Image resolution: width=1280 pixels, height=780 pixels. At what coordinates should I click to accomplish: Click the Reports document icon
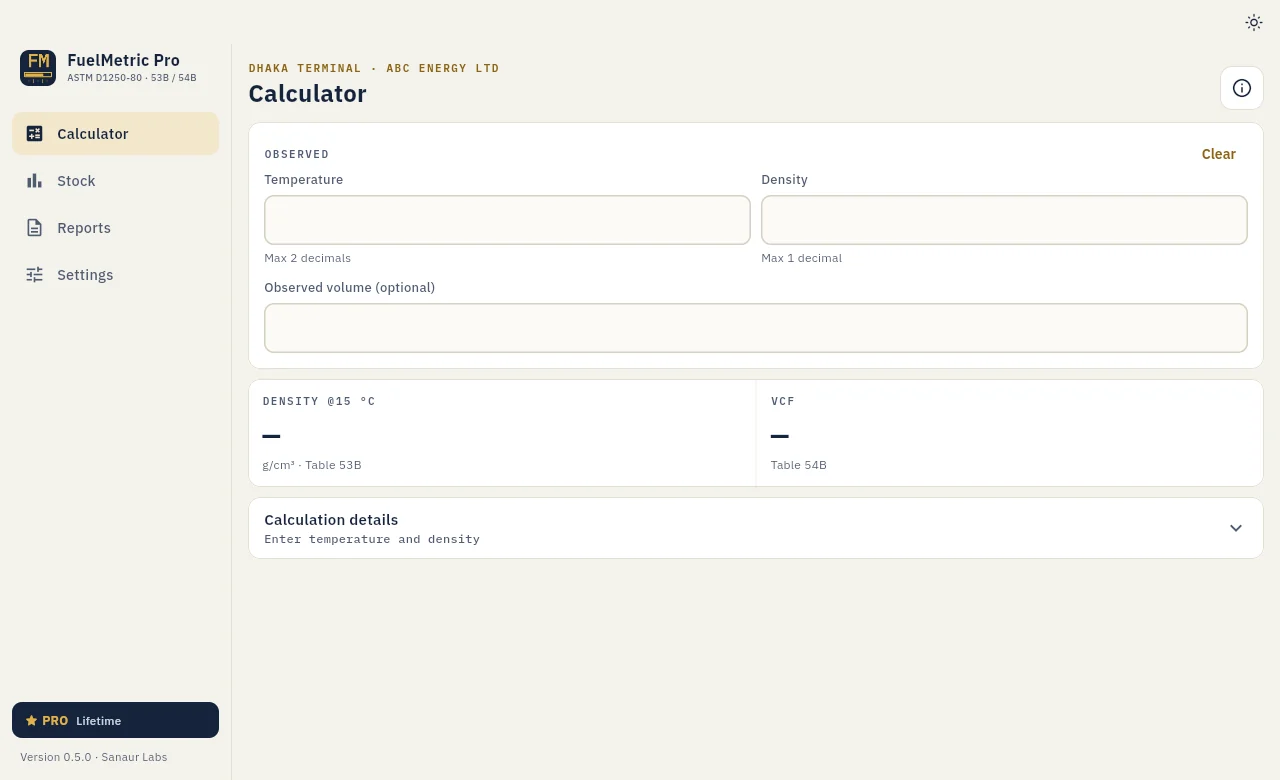[35, 228]
